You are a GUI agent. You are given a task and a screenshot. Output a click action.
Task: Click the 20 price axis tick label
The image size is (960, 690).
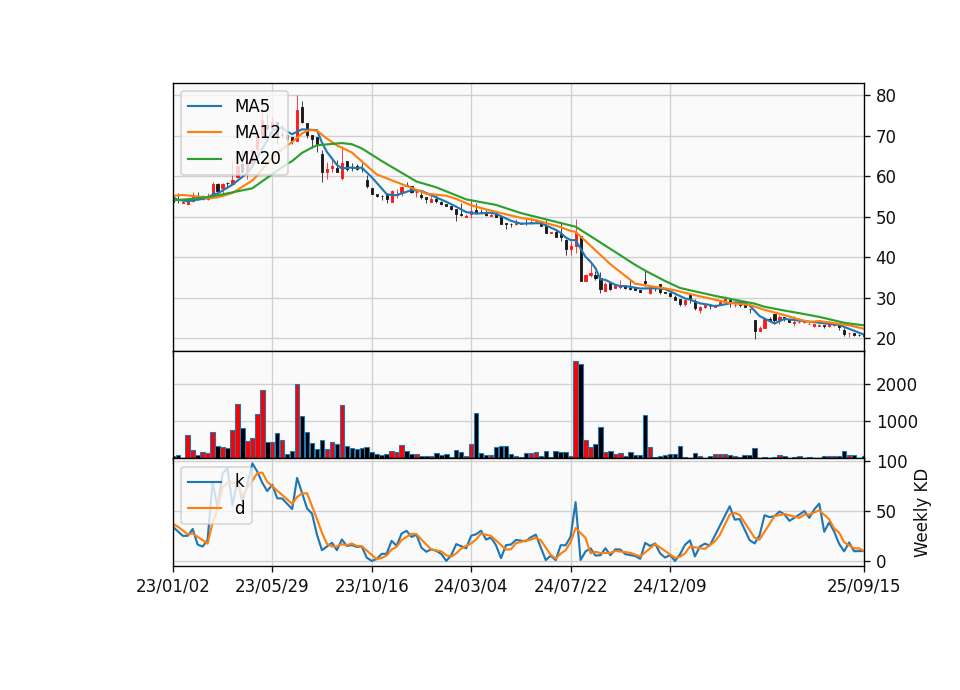click(x=885, y=339)
